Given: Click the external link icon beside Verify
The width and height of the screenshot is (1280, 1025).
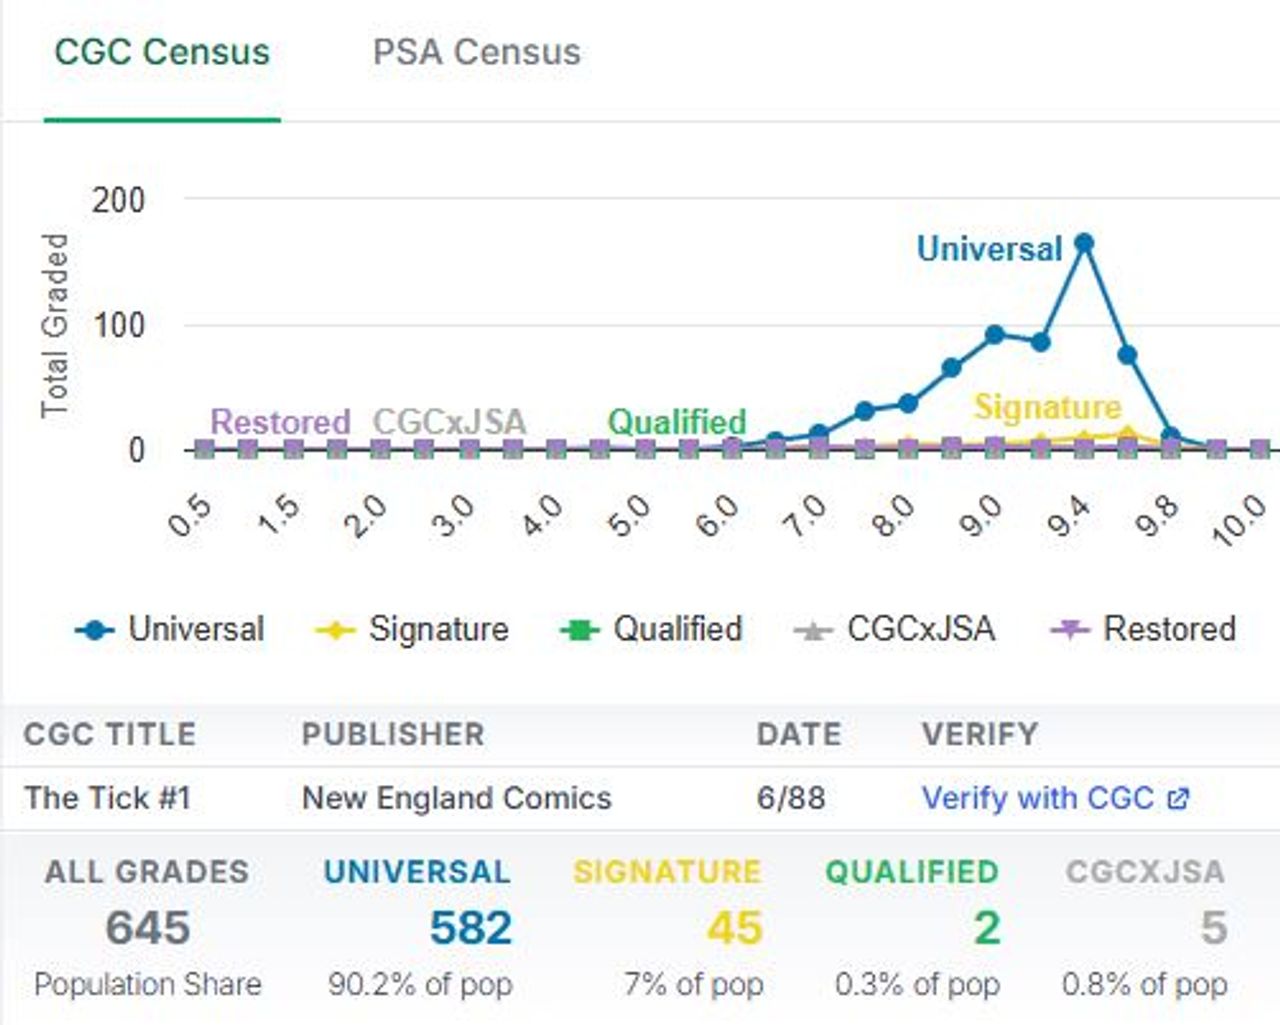Looking at the screenshot, I should click(x=1178, y=798).
